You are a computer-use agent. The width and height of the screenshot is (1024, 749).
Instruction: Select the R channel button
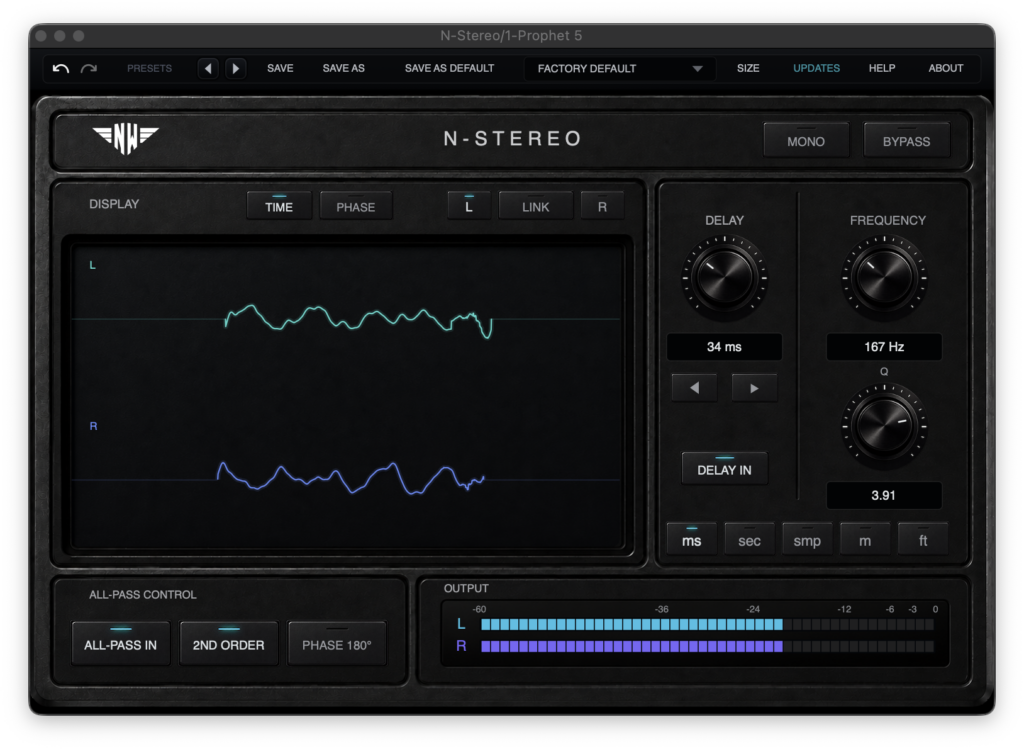(602, 206)
